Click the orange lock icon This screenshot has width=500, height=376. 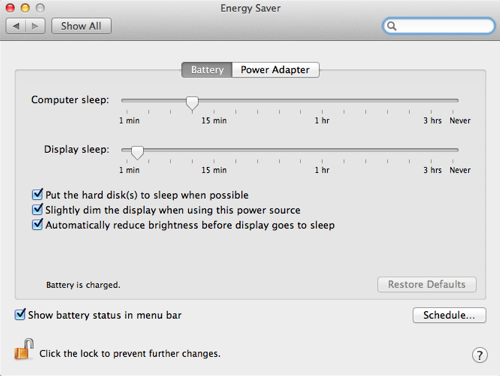[24, 349]
